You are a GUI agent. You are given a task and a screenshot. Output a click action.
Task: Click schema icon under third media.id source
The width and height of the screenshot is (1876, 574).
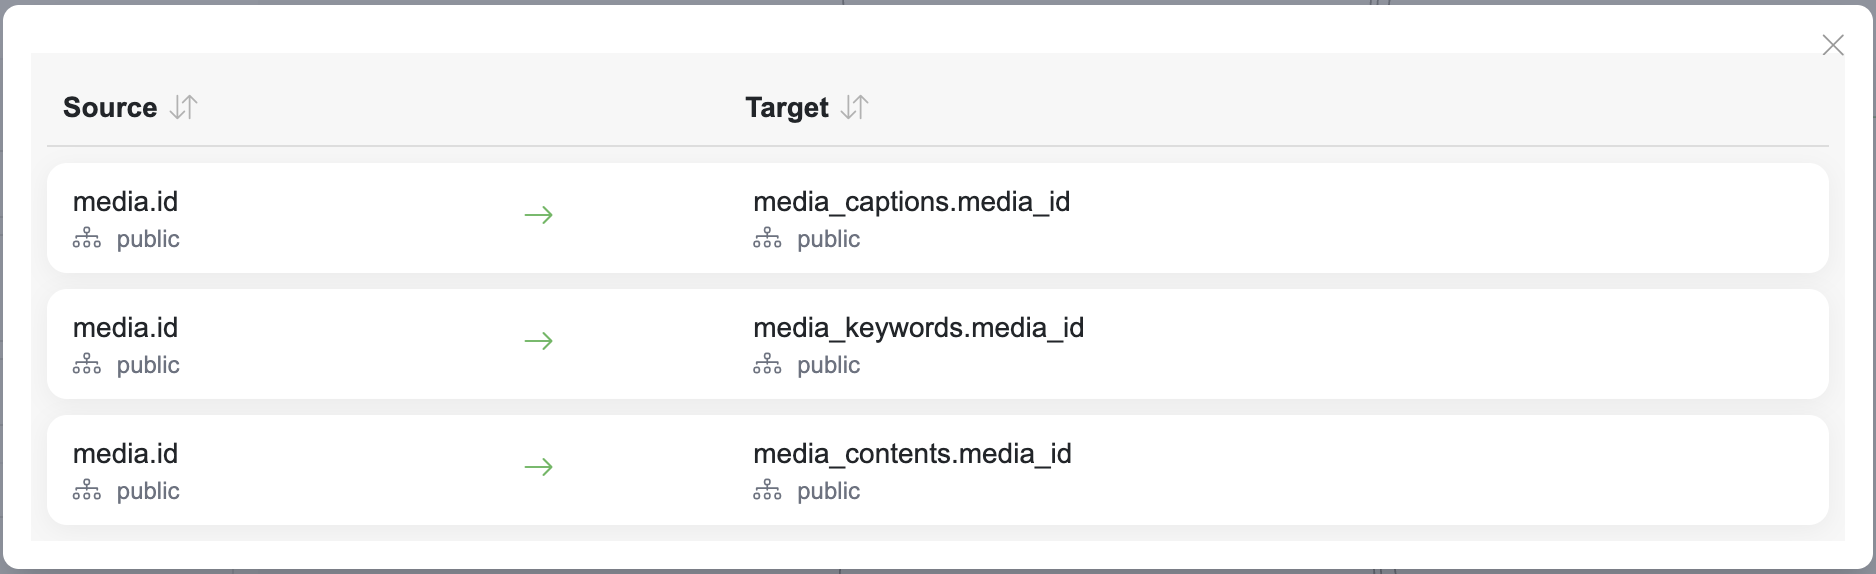(87, 491)
